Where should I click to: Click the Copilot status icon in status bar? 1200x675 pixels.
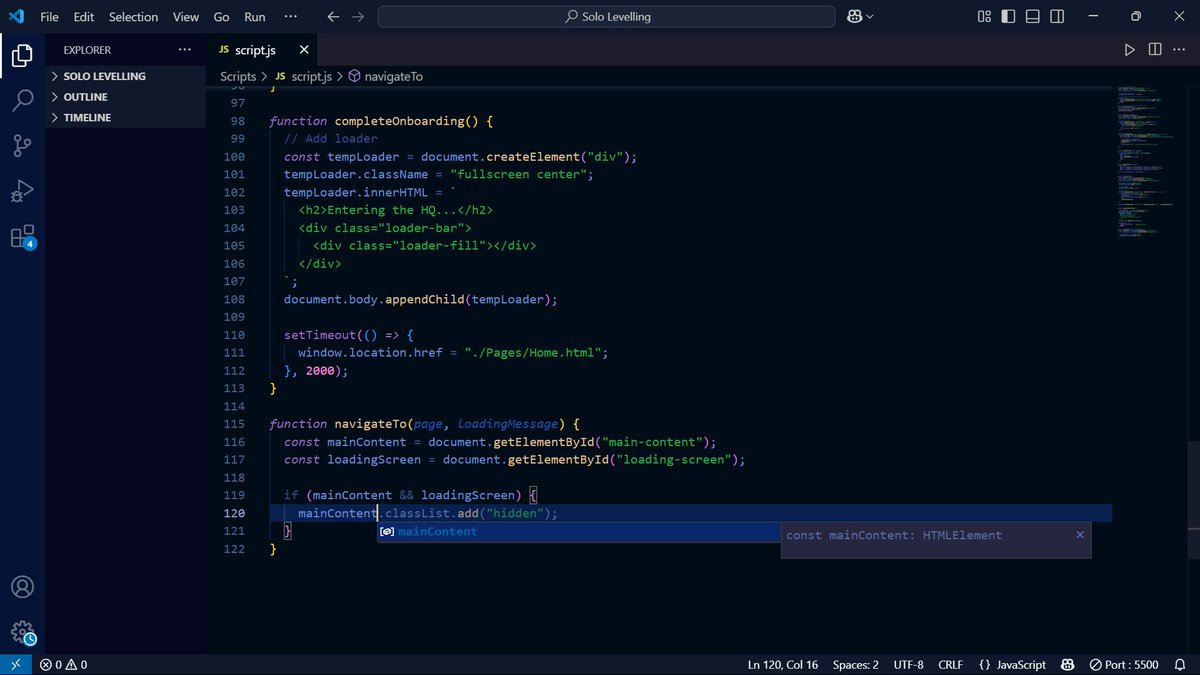point(1068,665)
